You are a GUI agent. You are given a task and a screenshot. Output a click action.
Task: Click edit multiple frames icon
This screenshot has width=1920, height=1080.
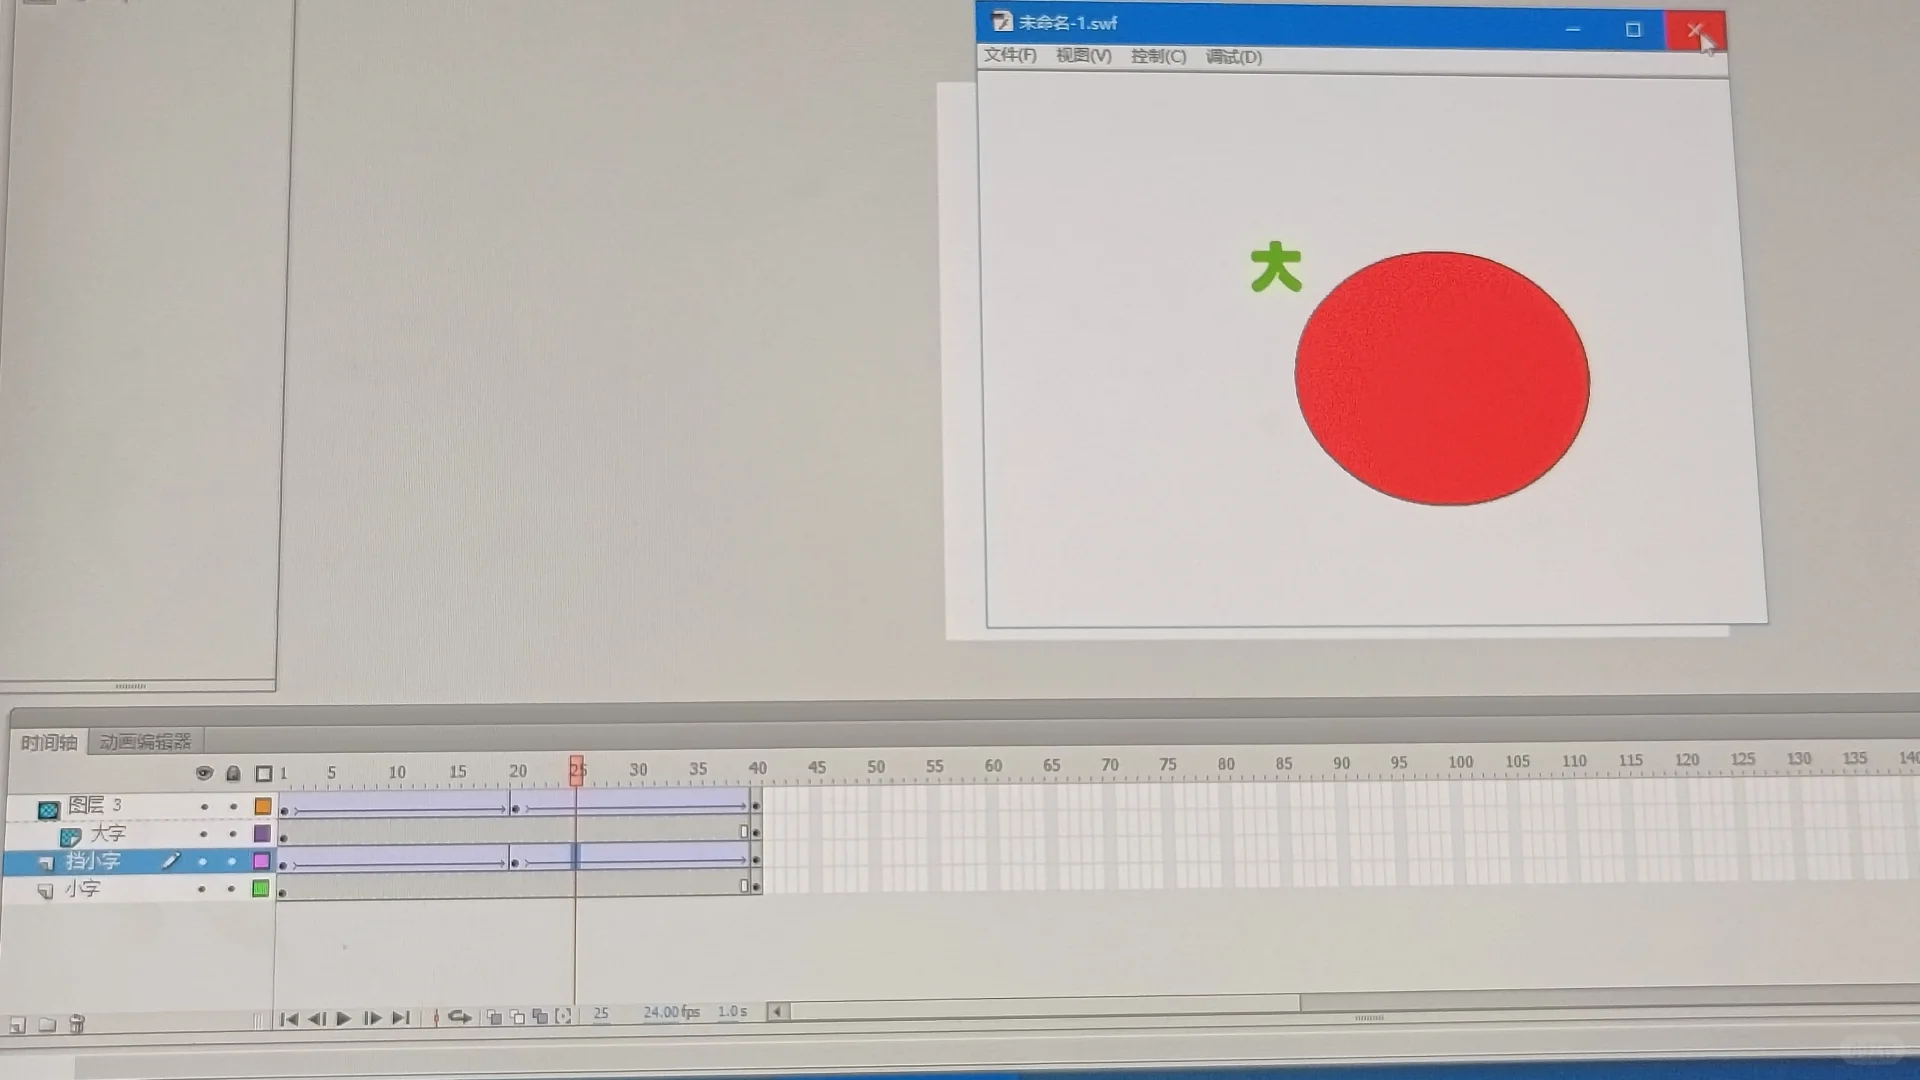540,1017
